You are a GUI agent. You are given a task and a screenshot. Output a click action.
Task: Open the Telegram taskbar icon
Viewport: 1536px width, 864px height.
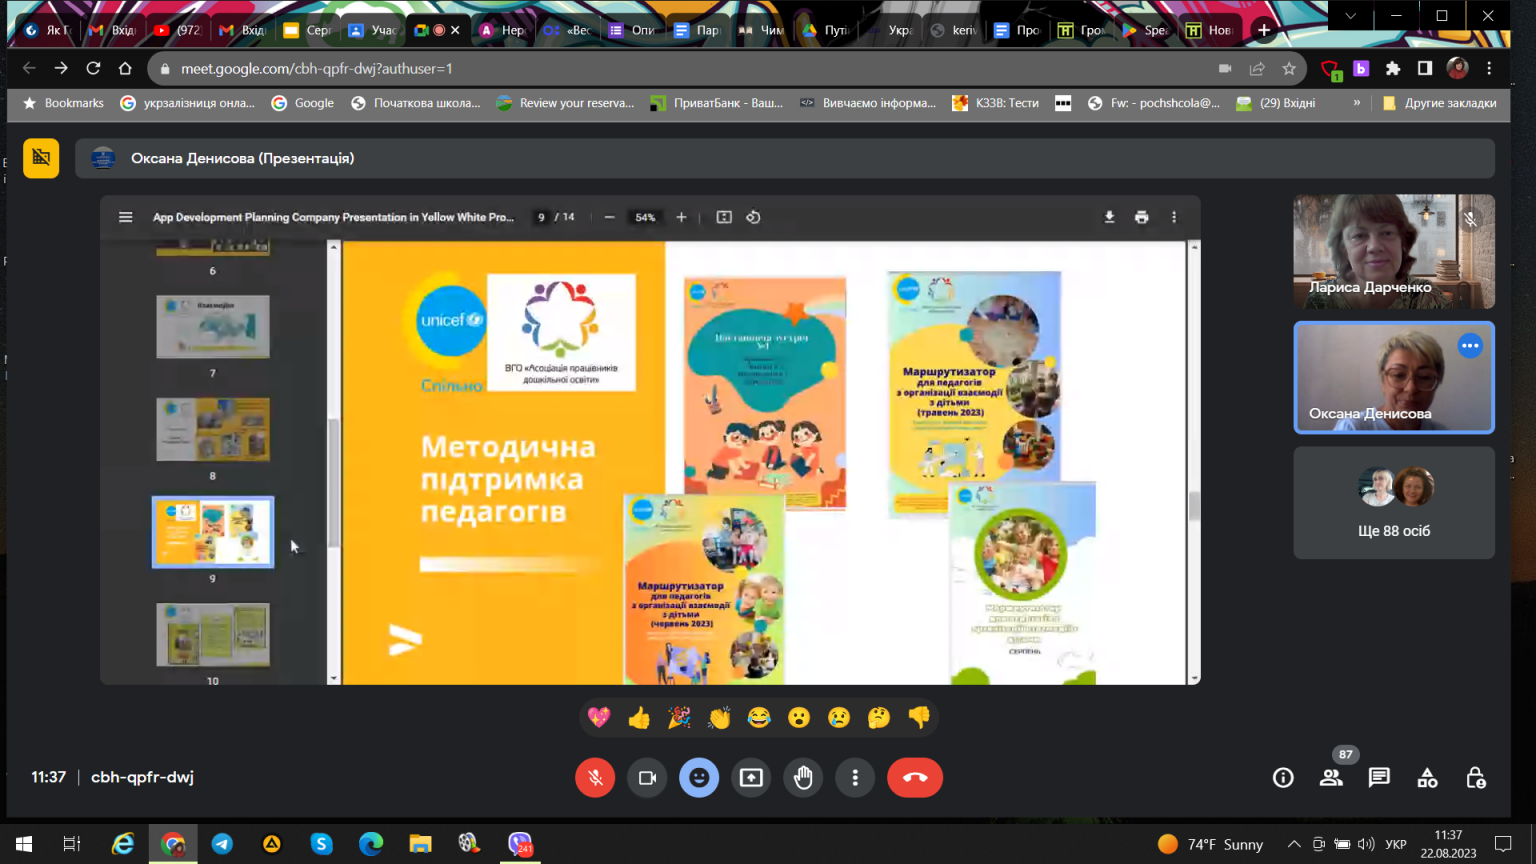coord(222,844)
